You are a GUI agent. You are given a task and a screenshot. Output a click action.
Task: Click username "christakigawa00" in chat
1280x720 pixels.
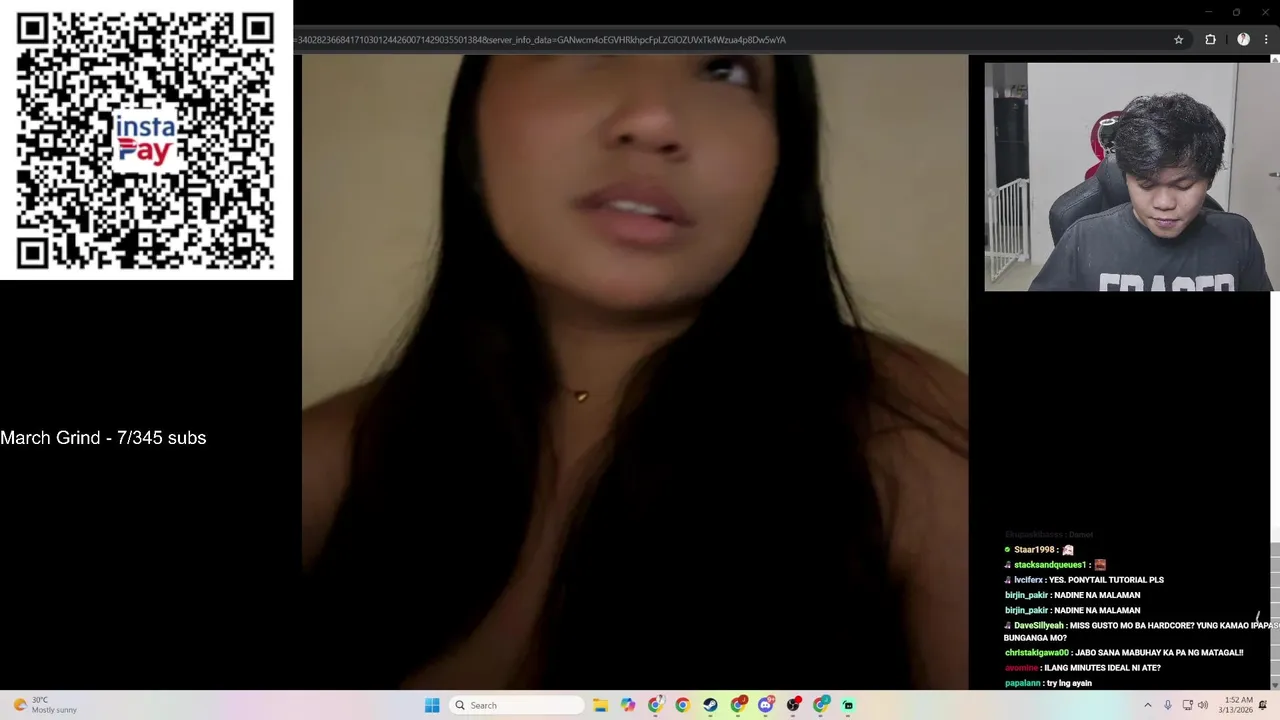click(1037, 653)
